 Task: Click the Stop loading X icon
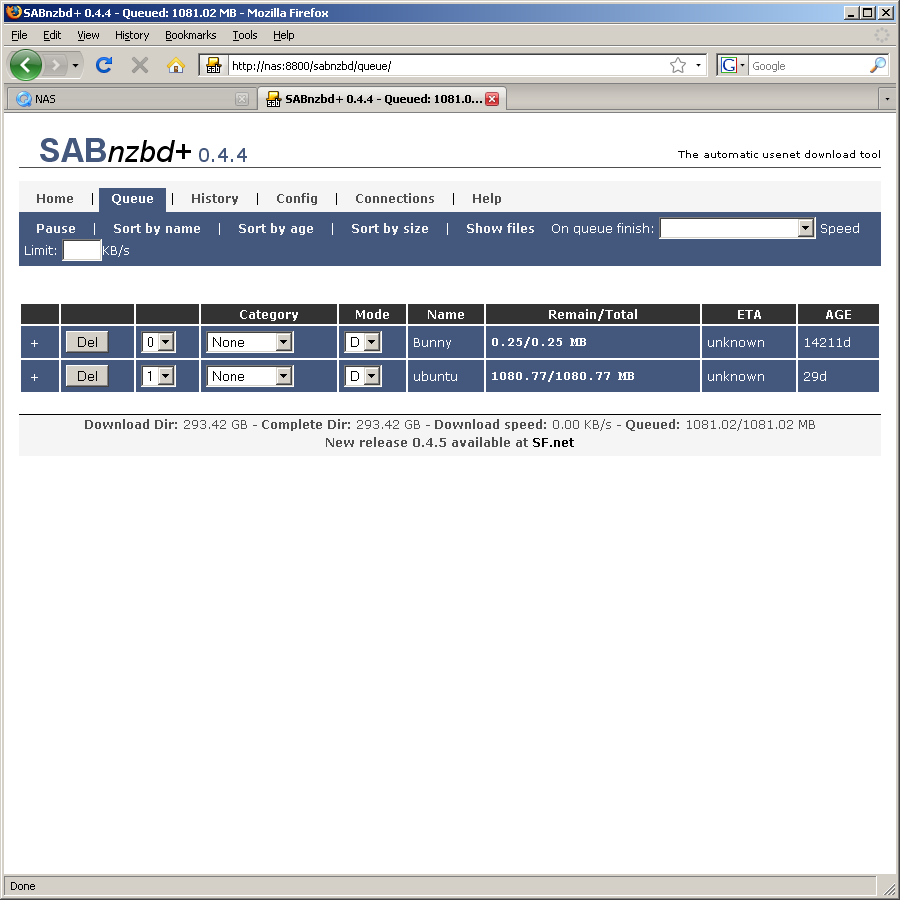(x=139, y=65)
